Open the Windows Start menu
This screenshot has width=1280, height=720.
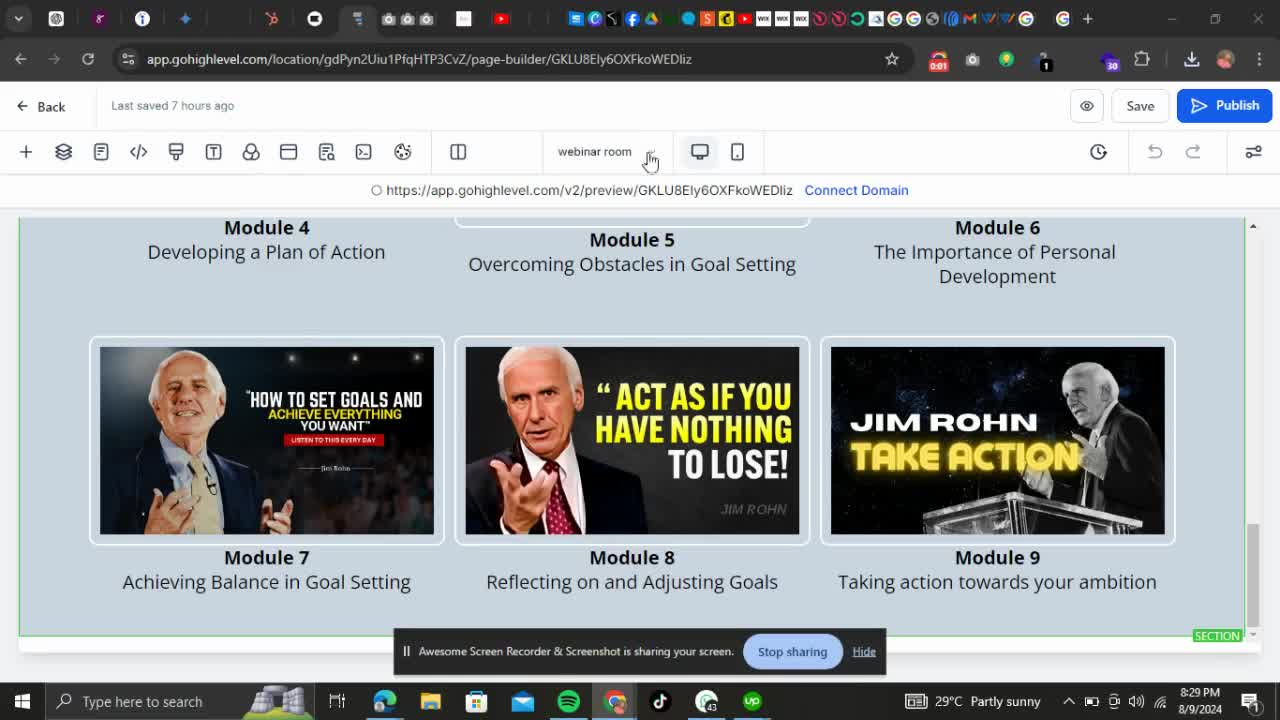pyautogui.click(x=22, y=701)
